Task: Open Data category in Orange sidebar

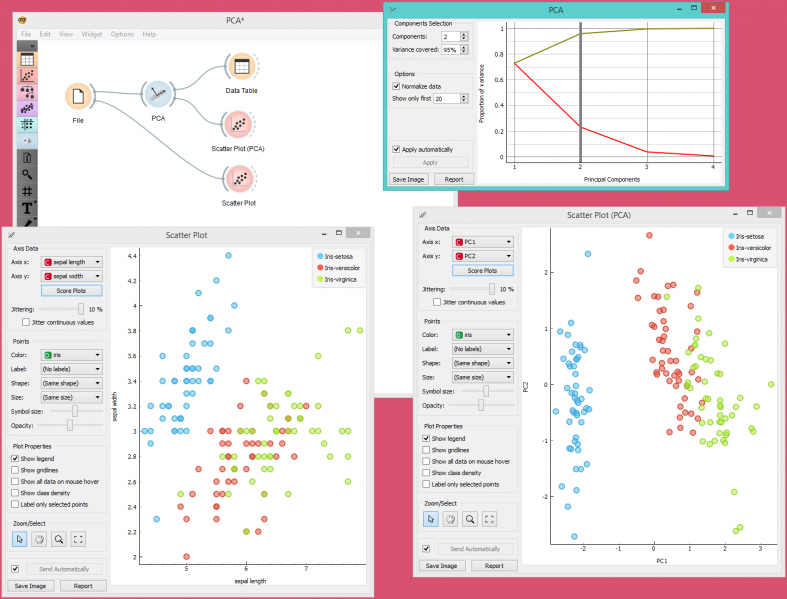Action: point(27,60)
